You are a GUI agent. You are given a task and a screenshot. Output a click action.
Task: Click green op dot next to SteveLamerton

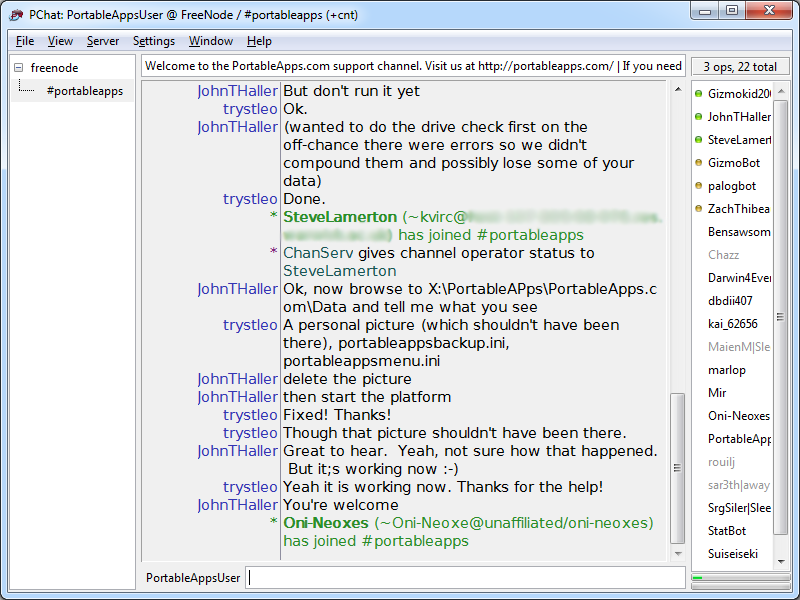[698, 140]
